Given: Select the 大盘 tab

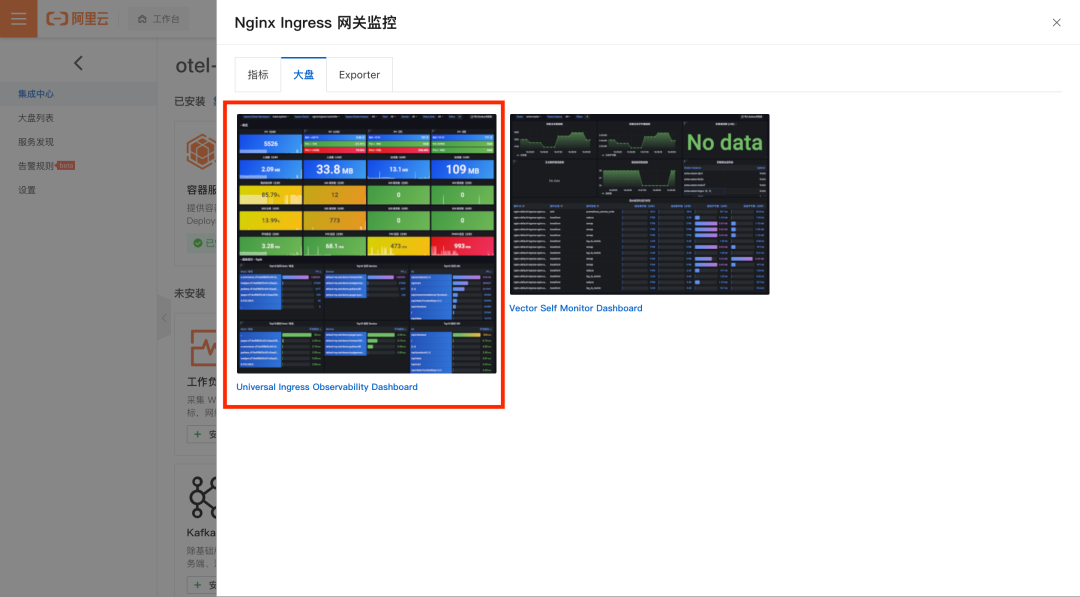Looking at the screenshot, I should [304, 74].
